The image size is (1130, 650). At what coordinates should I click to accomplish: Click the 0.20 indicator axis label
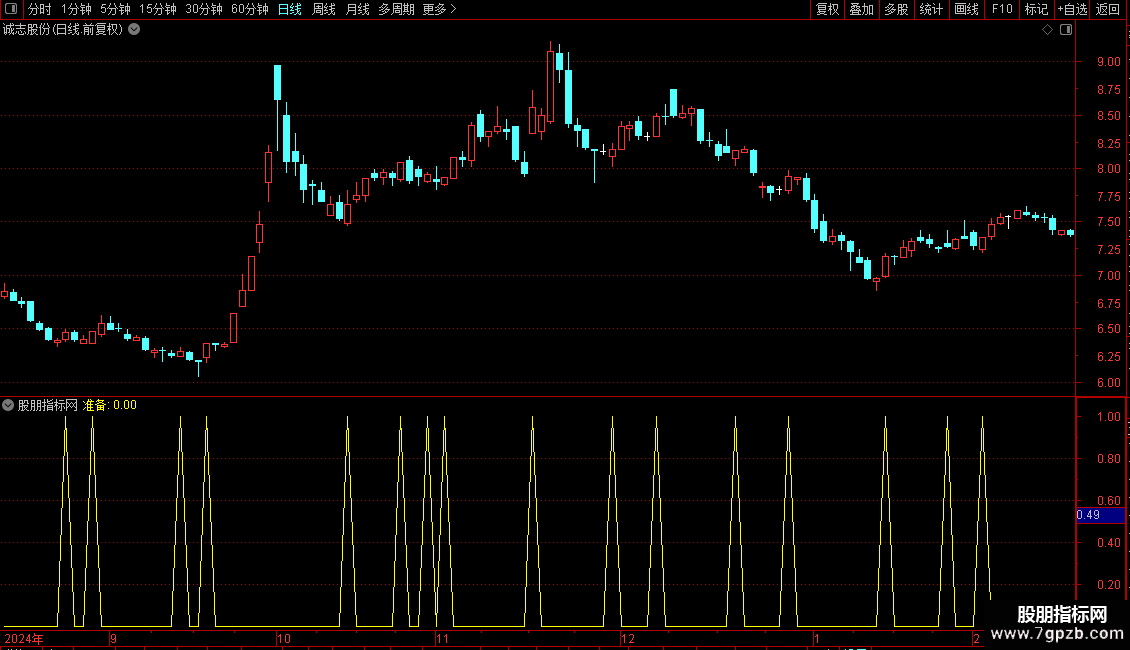[1108, 584]
